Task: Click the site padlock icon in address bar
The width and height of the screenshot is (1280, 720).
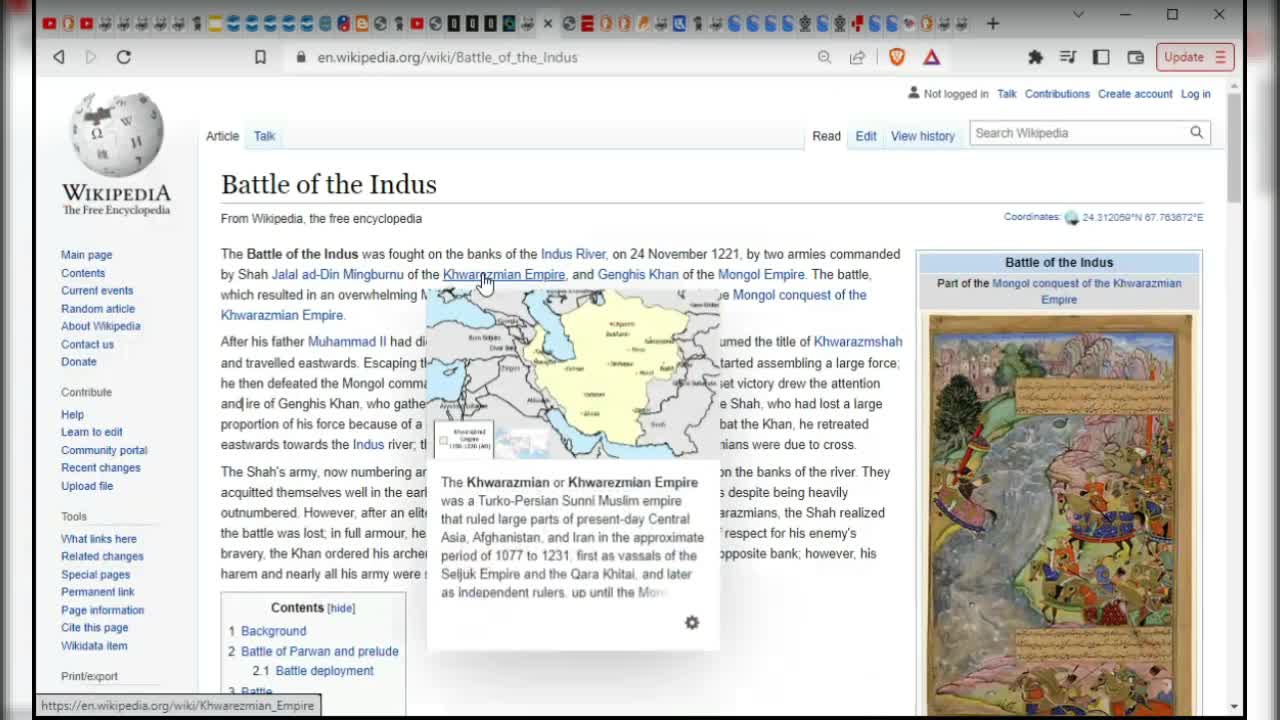Action: point(301,57)
